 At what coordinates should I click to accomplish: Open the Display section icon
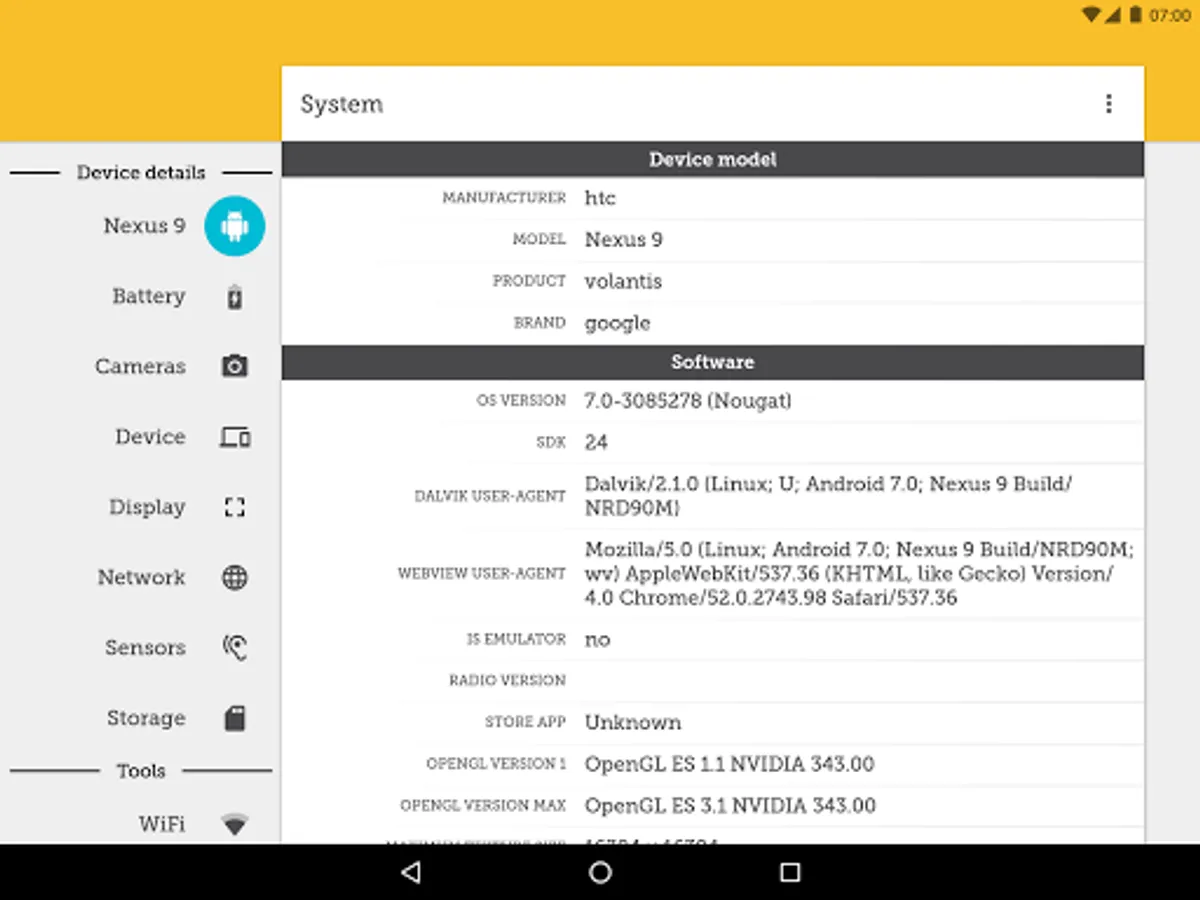(235, 507)
